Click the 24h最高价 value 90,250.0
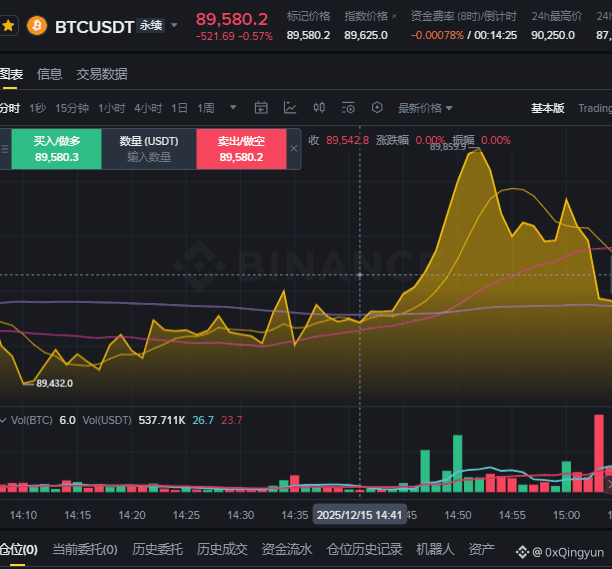Screen dimensions: 612x569 coord(553,35)
